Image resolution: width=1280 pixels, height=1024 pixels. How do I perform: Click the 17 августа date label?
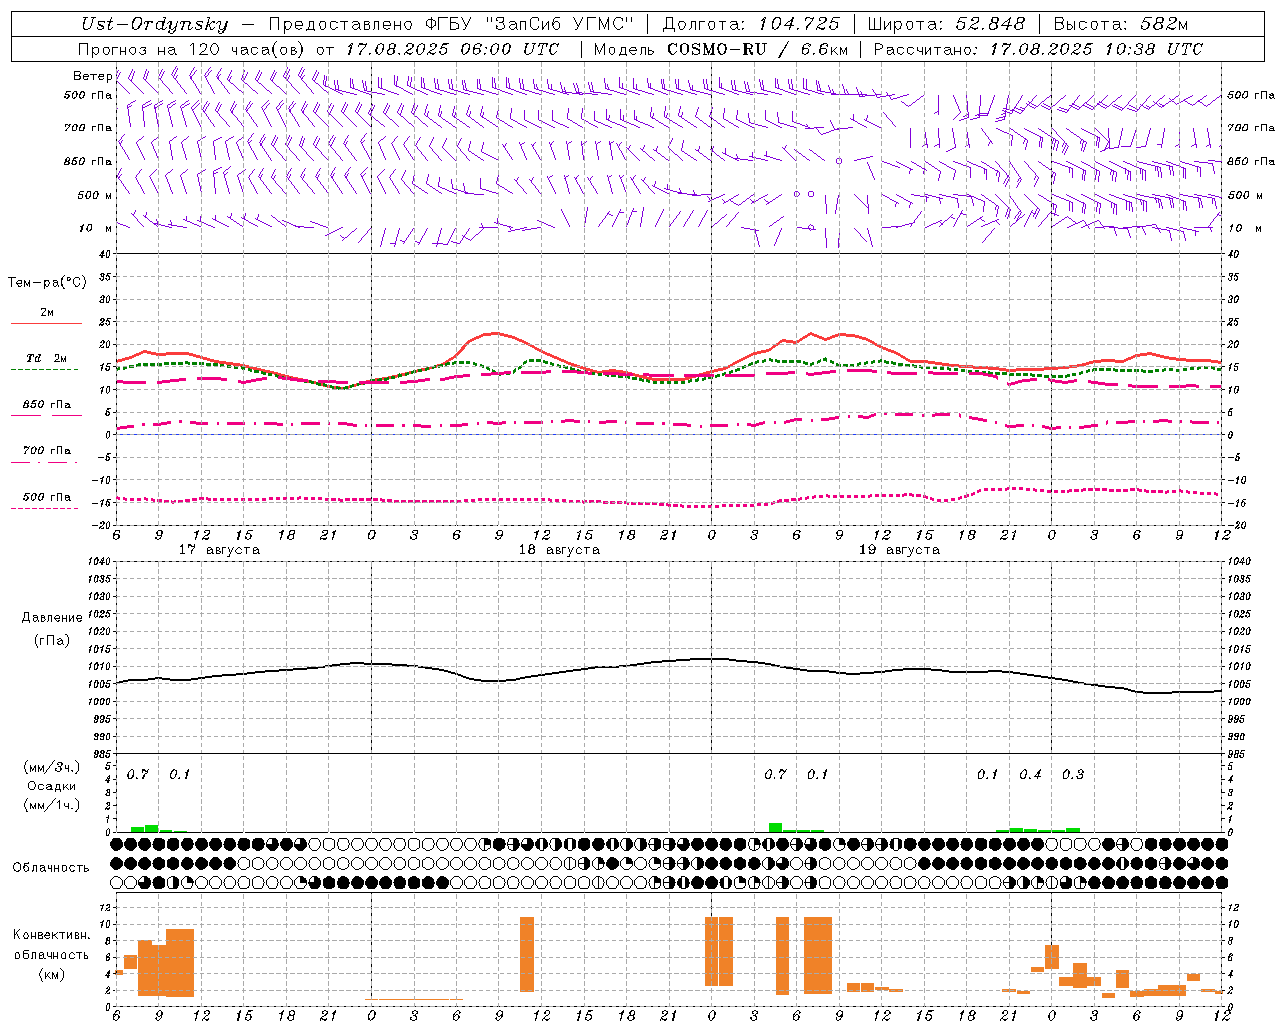(219, 550)
